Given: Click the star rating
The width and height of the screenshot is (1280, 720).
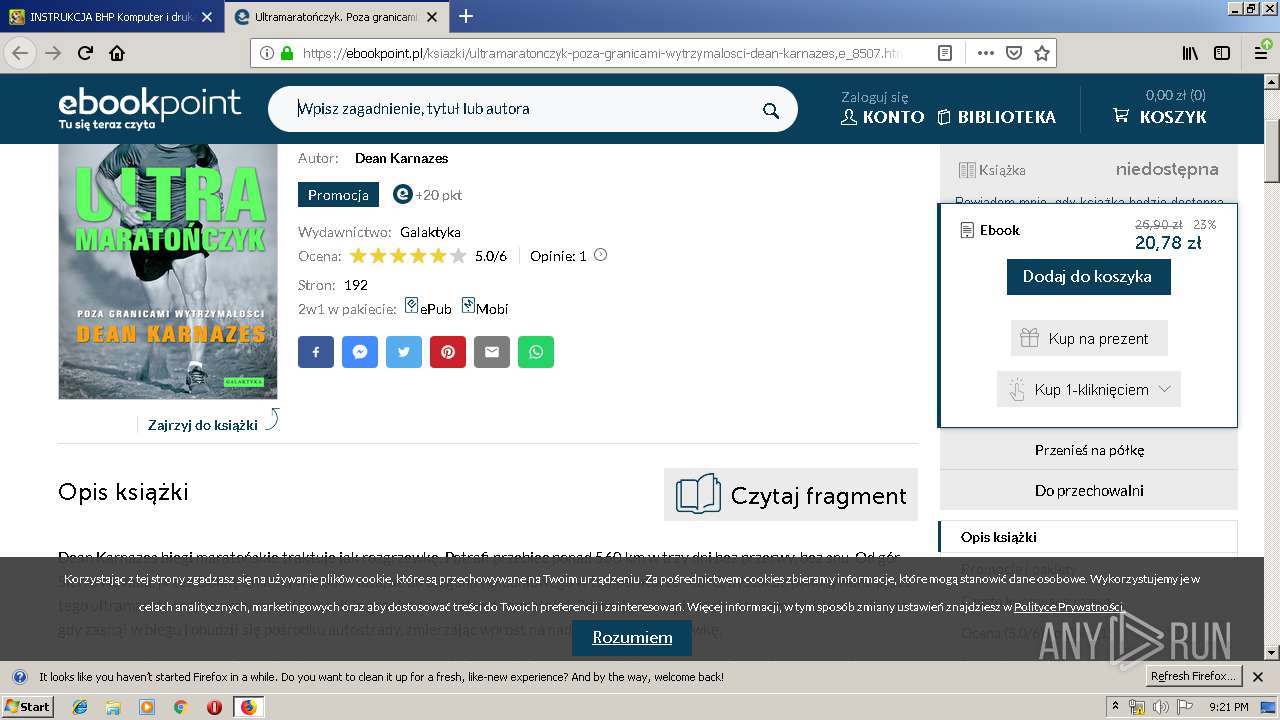Looking at the screenshot, I should click(x=408, y=256).
